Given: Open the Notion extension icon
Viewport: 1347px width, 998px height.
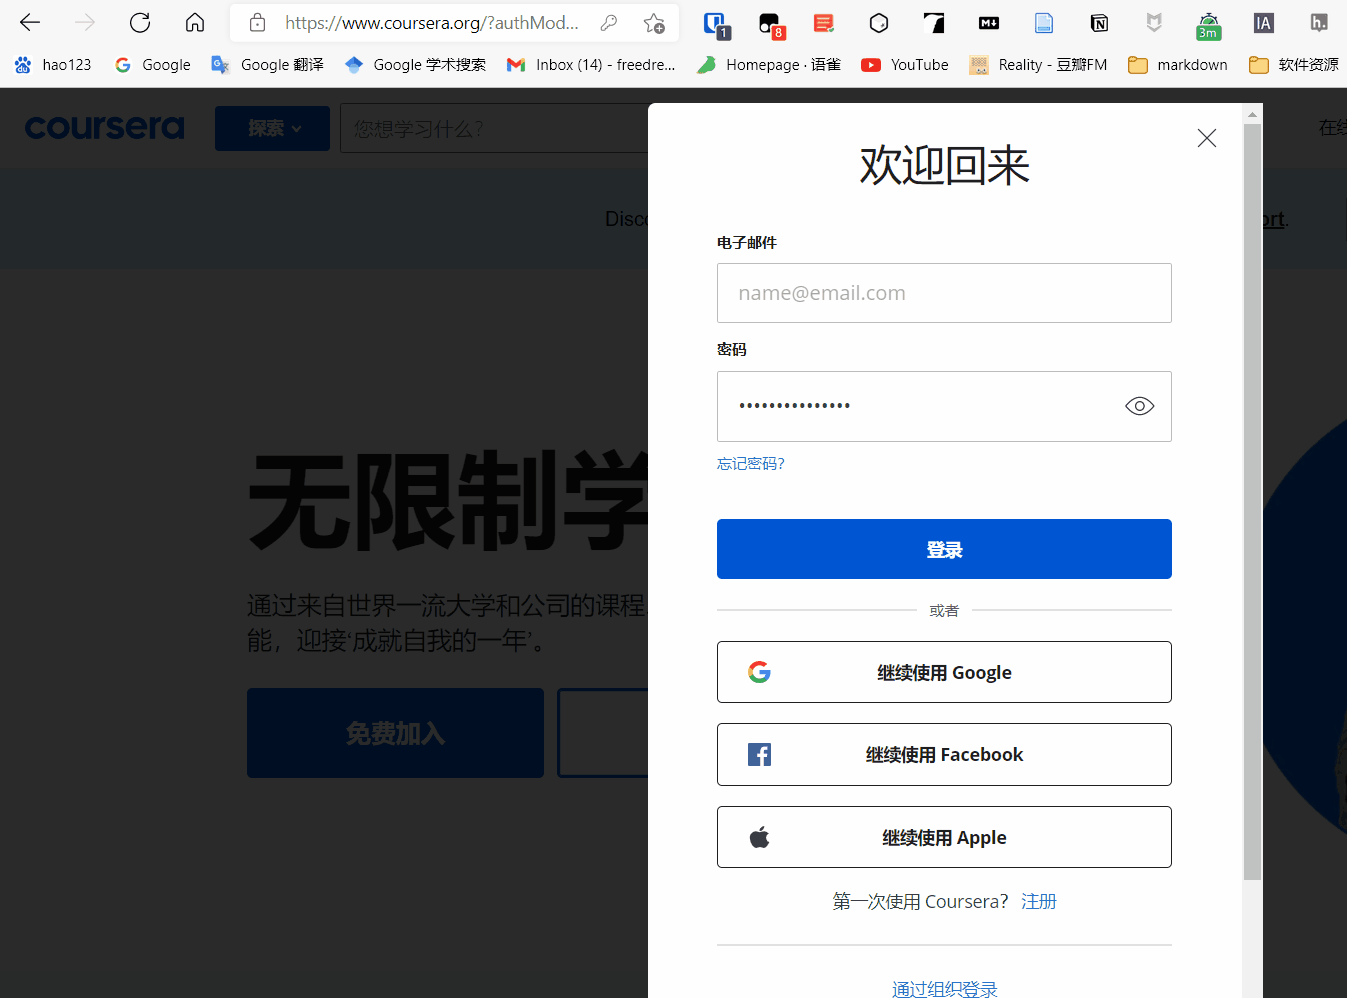Looking at the screenshot, I should (x=1099, y=23).
